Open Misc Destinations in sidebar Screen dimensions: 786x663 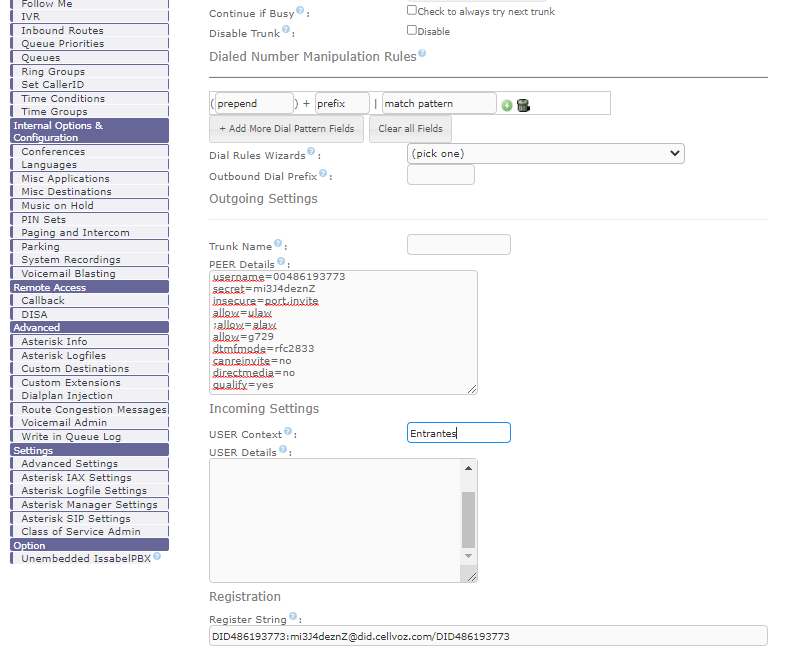pos(67,191)
